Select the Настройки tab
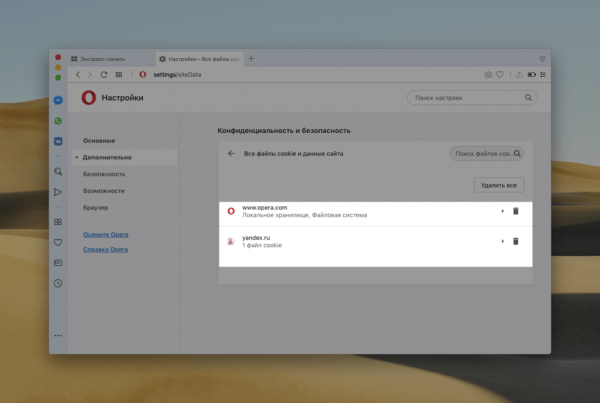 tap(200, 59)
